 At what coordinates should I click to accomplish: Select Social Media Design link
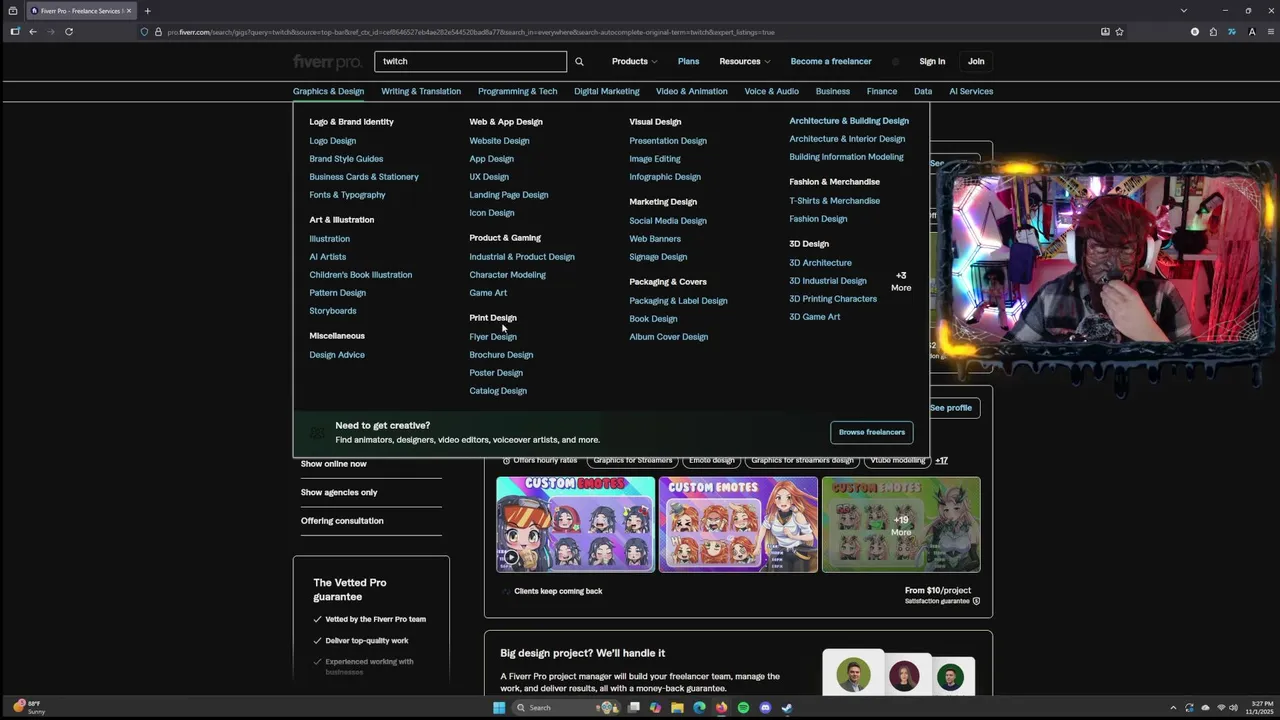pyautogui.click(x=668, y=221)
